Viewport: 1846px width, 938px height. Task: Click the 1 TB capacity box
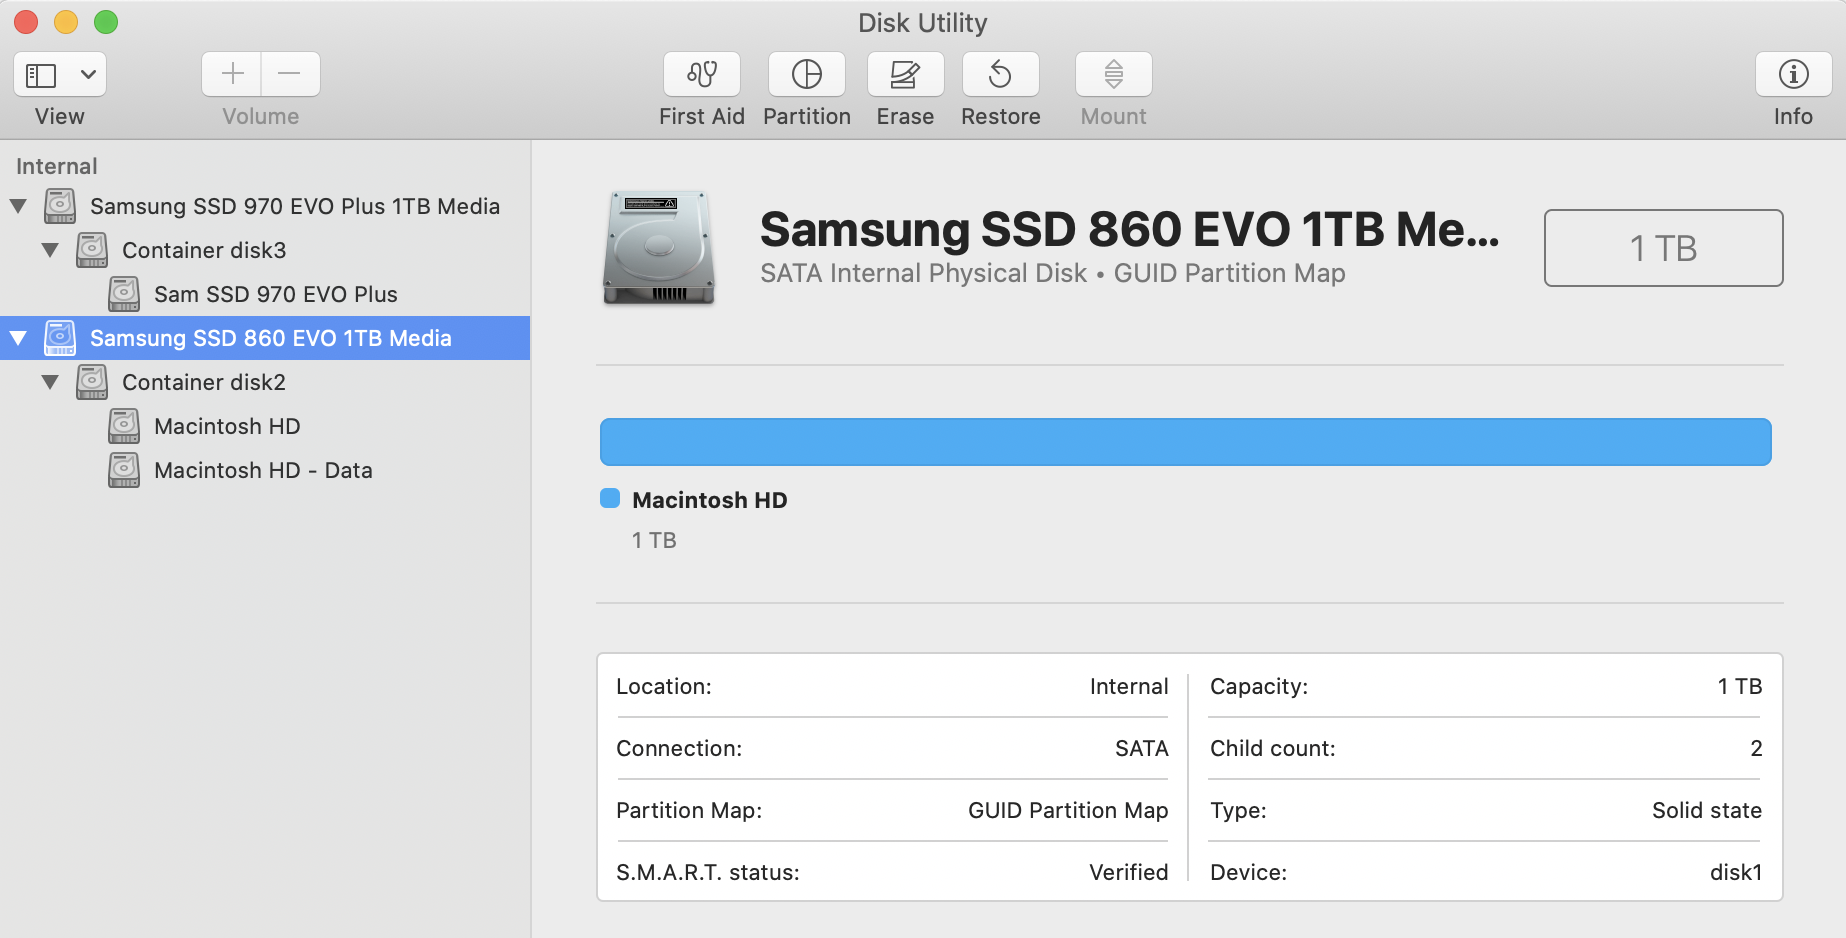(x=1663, y=248)
